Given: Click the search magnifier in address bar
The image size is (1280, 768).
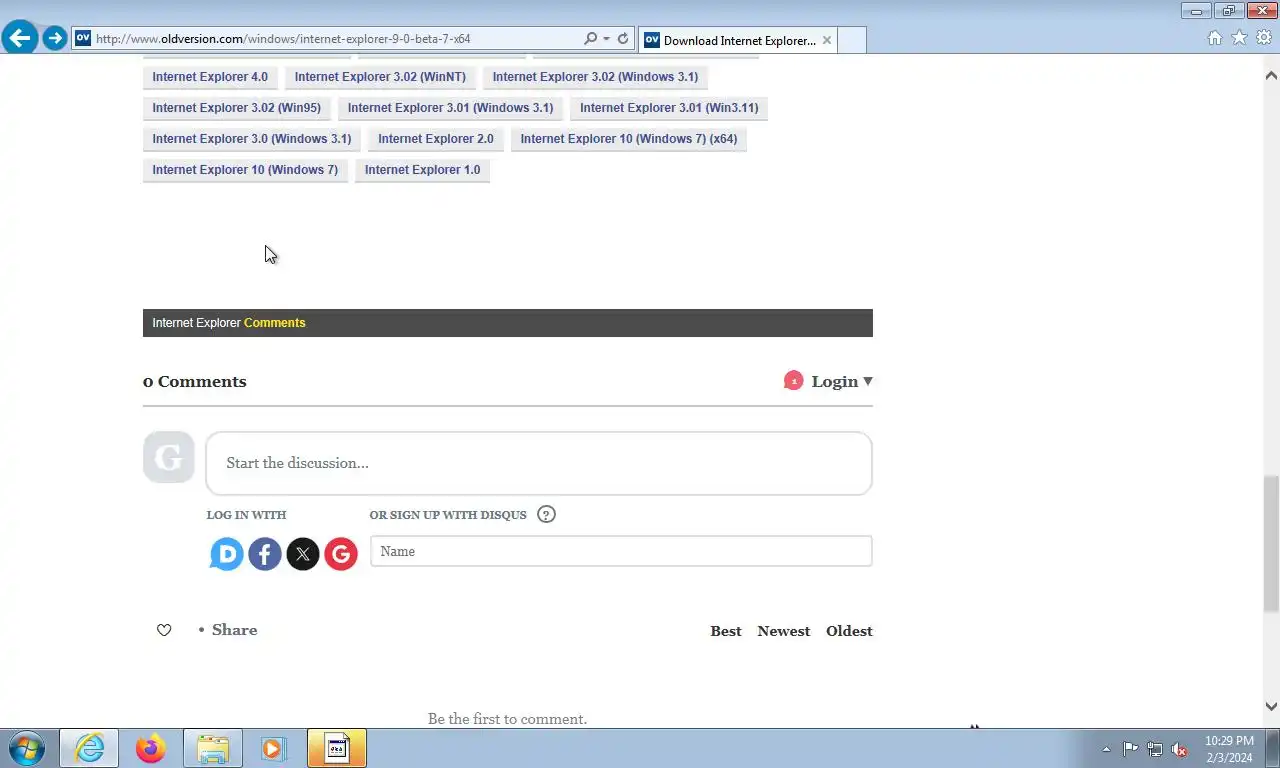Looking at the screenshot, I should pyautogui.click(x=590, y=39).
